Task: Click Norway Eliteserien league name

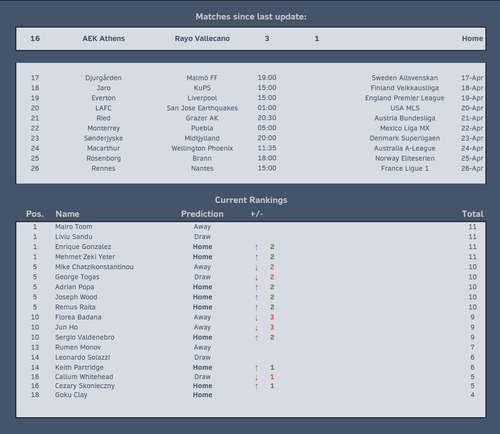Action: [x=405, y=158]
